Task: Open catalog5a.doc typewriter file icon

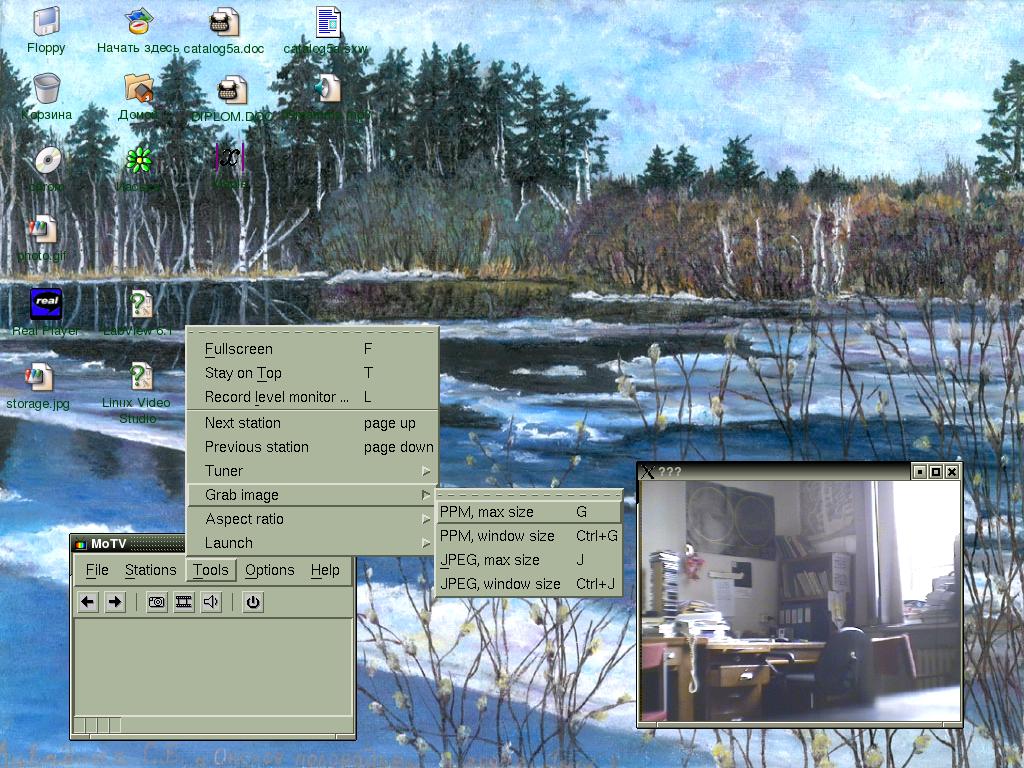Action: (x=224, y=22)
